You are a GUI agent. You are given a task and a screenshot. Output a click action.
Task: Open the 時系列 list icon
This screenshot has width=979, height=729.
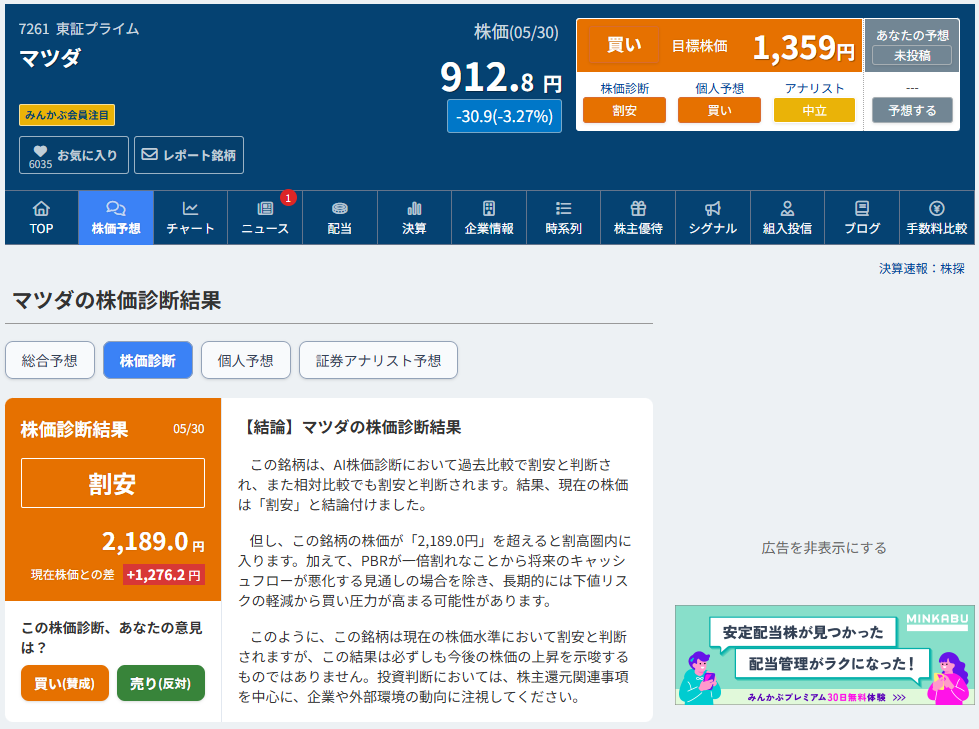click(564, 208)
